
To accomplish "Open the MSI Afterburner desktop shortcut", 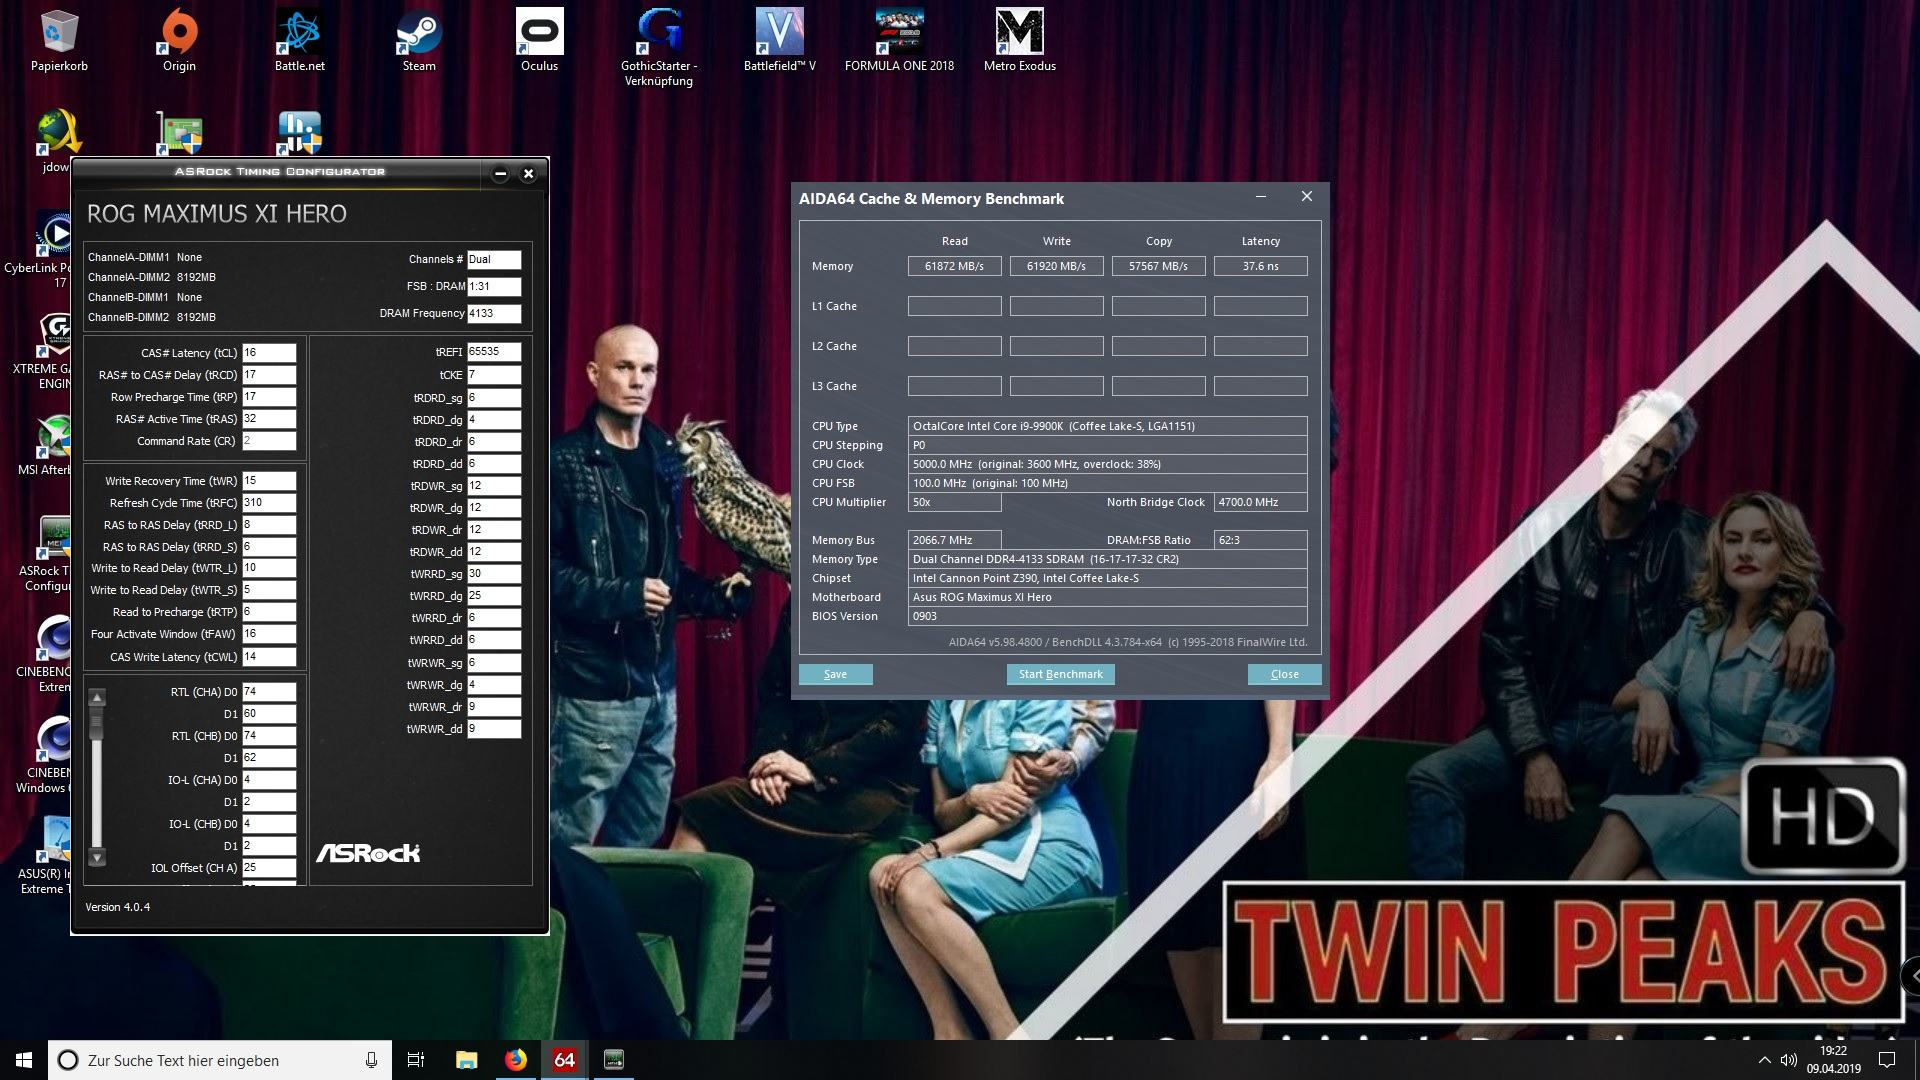I will pos(44,446).
